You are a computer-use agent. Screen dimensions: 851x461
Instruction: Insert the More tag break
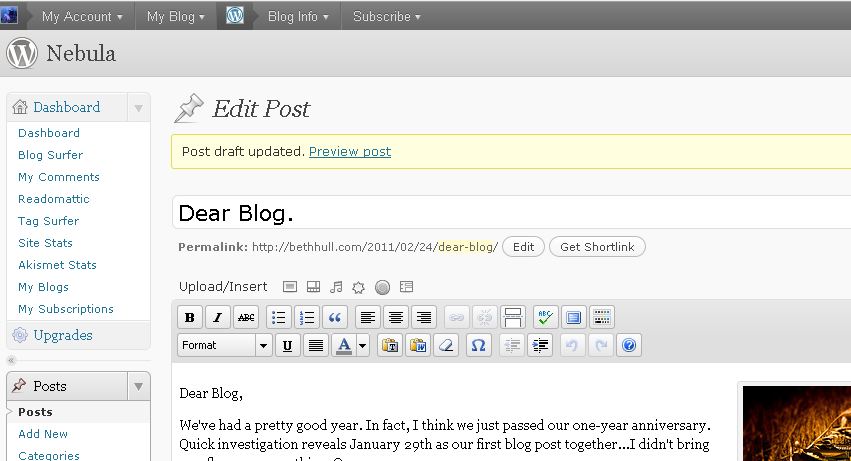click(x=512, y=318)
